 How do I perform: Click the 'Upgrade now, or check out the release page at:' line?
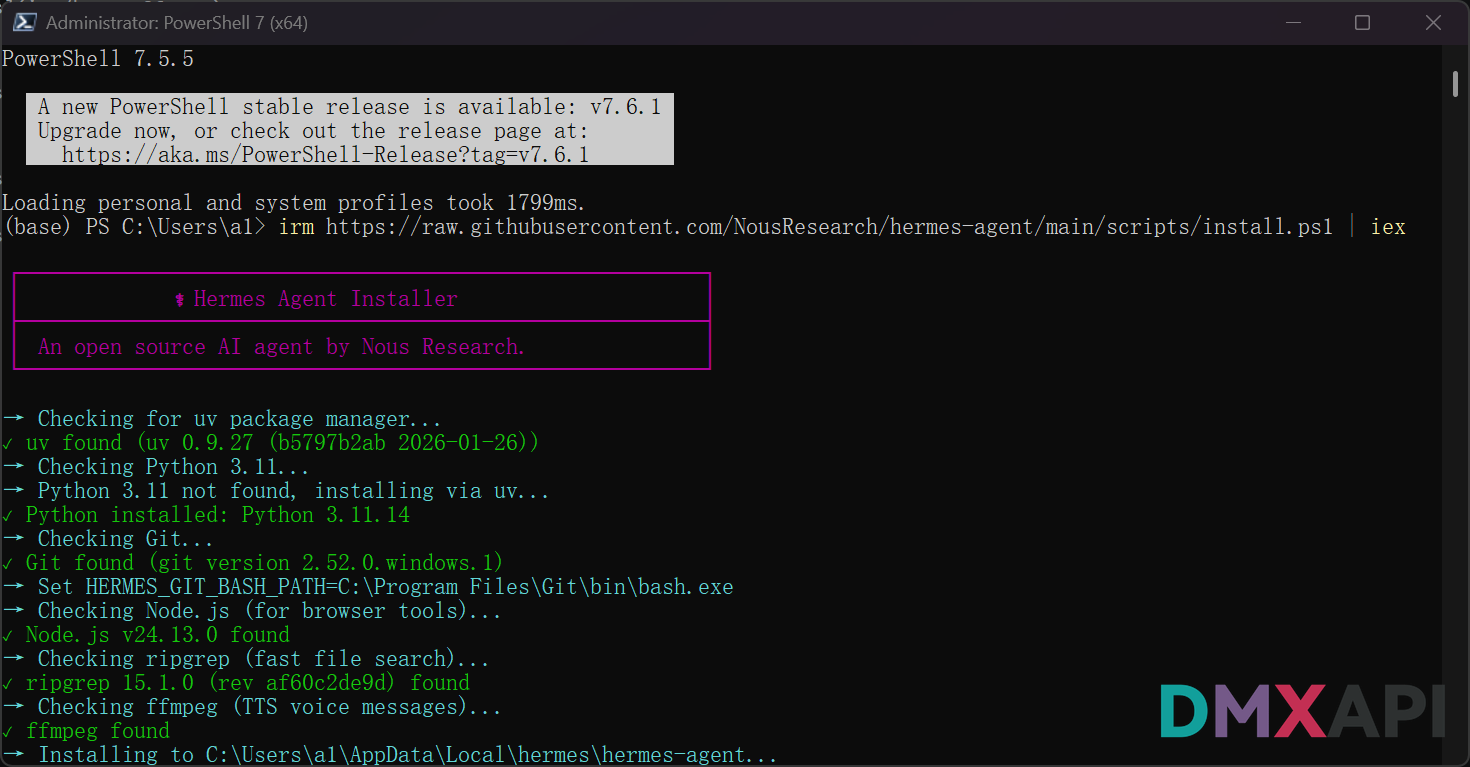[x=313, y=131]
